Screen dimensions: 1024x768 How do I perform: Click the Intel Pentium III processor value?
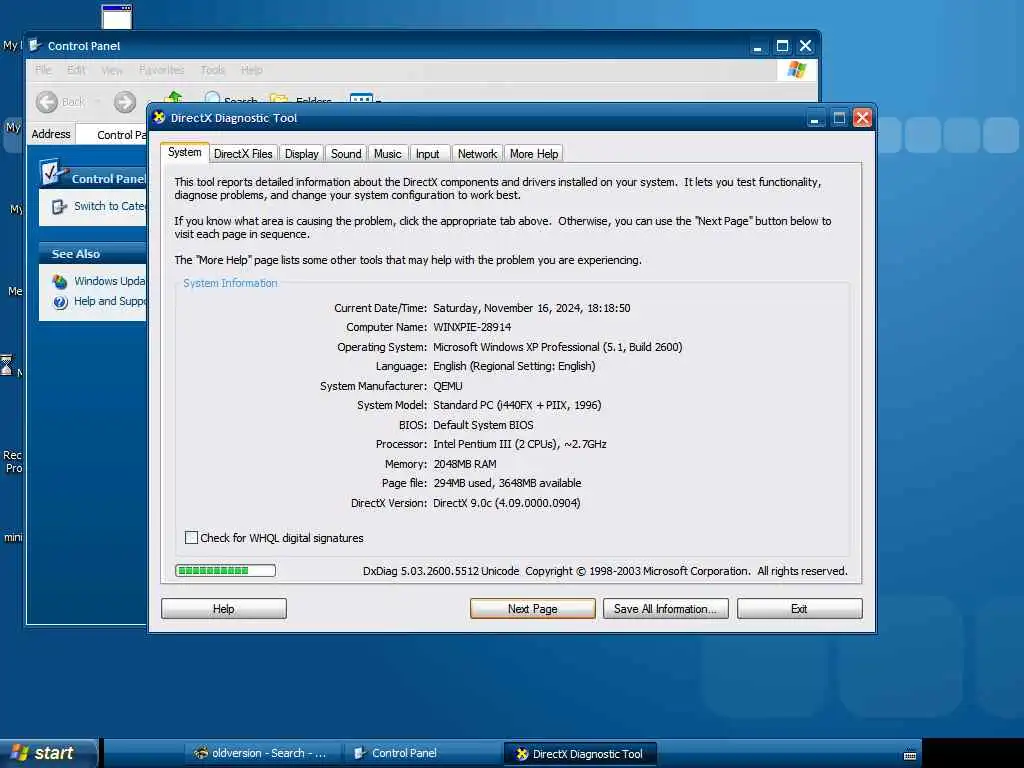pyautogui.click(x=520, y=444)
